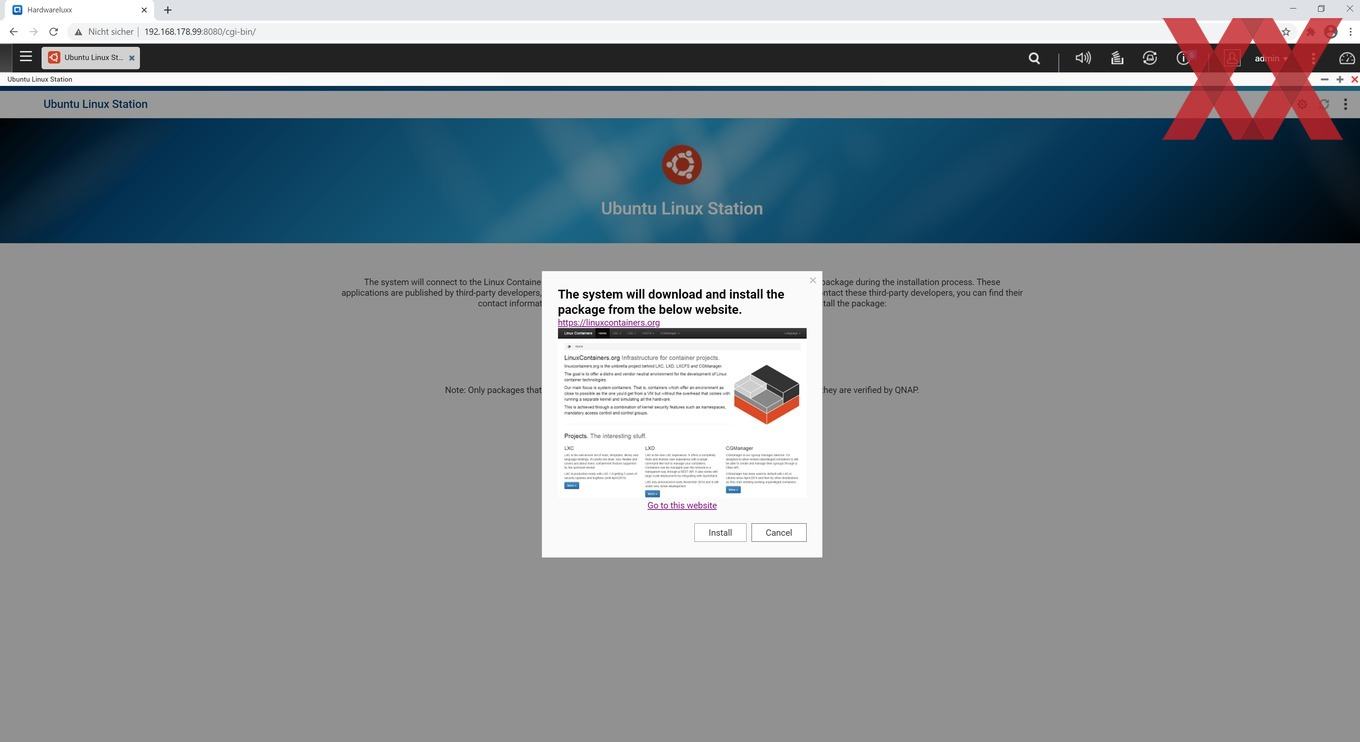Open a new browser tab with plus

167,10
